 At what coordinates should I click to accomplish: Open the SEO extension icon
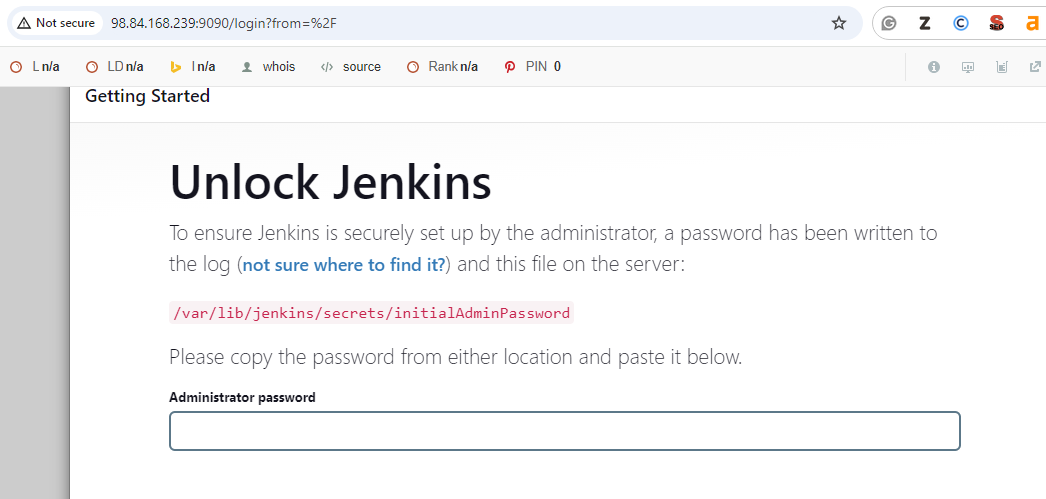[x=997, y=23]
